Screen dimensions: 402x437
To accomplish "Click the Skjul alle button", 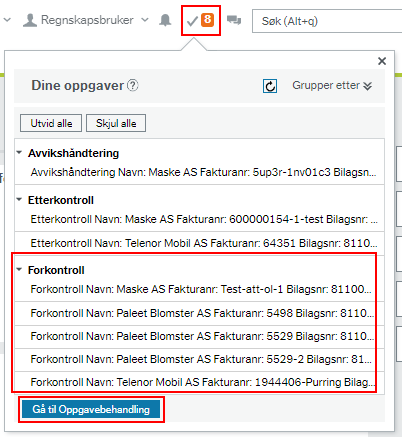I will pos(116,123).
